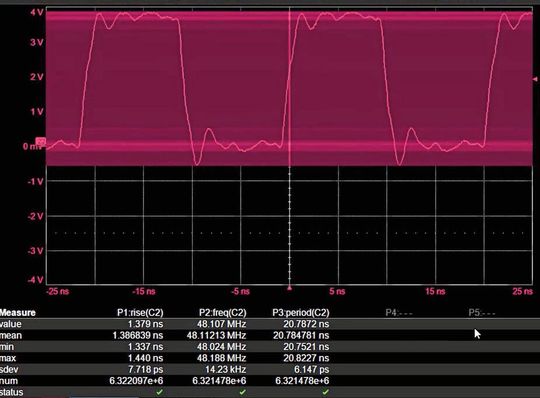The width and height of the screenshot is (540, 398).
Task: Click the sdev row label
Action: click(x=9, y=369)
